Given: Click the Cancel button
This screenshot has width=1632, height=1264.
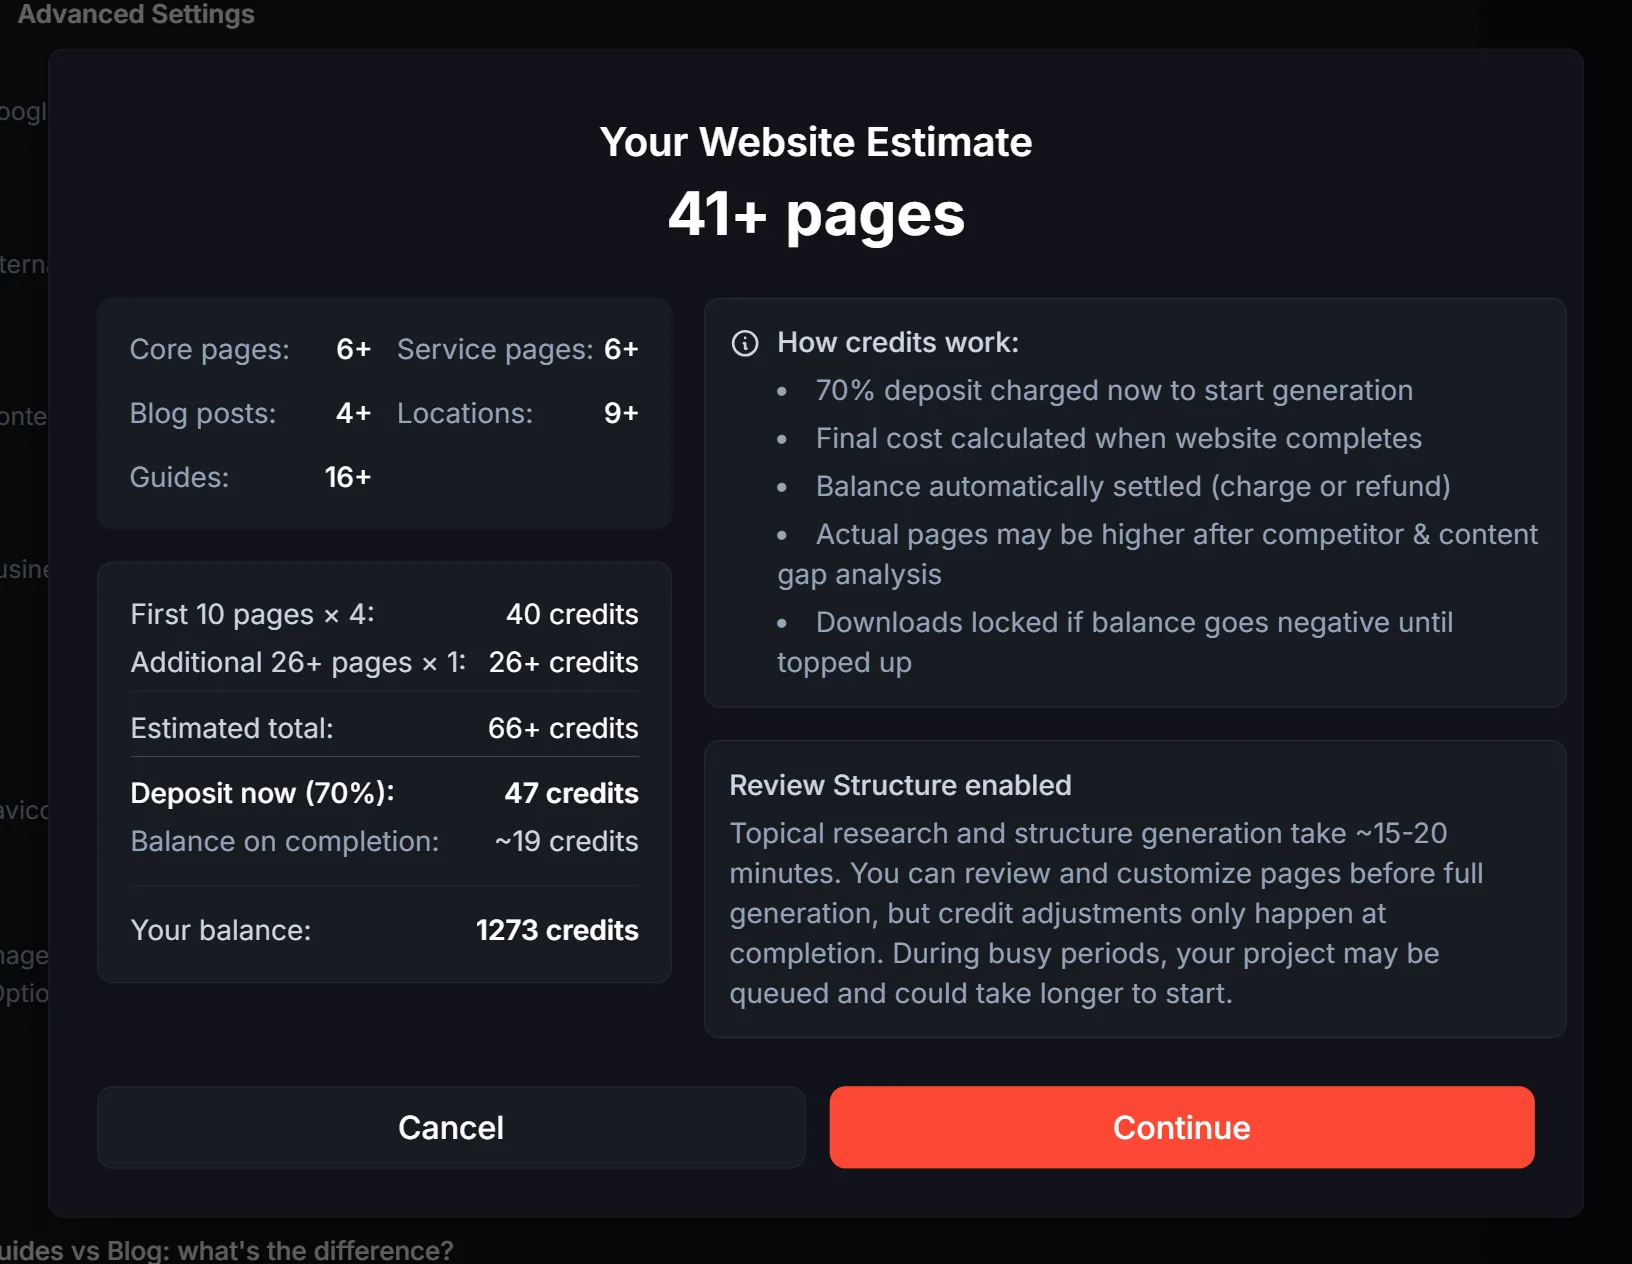Looking at the screenshot, I should [x=451, y=1127].
